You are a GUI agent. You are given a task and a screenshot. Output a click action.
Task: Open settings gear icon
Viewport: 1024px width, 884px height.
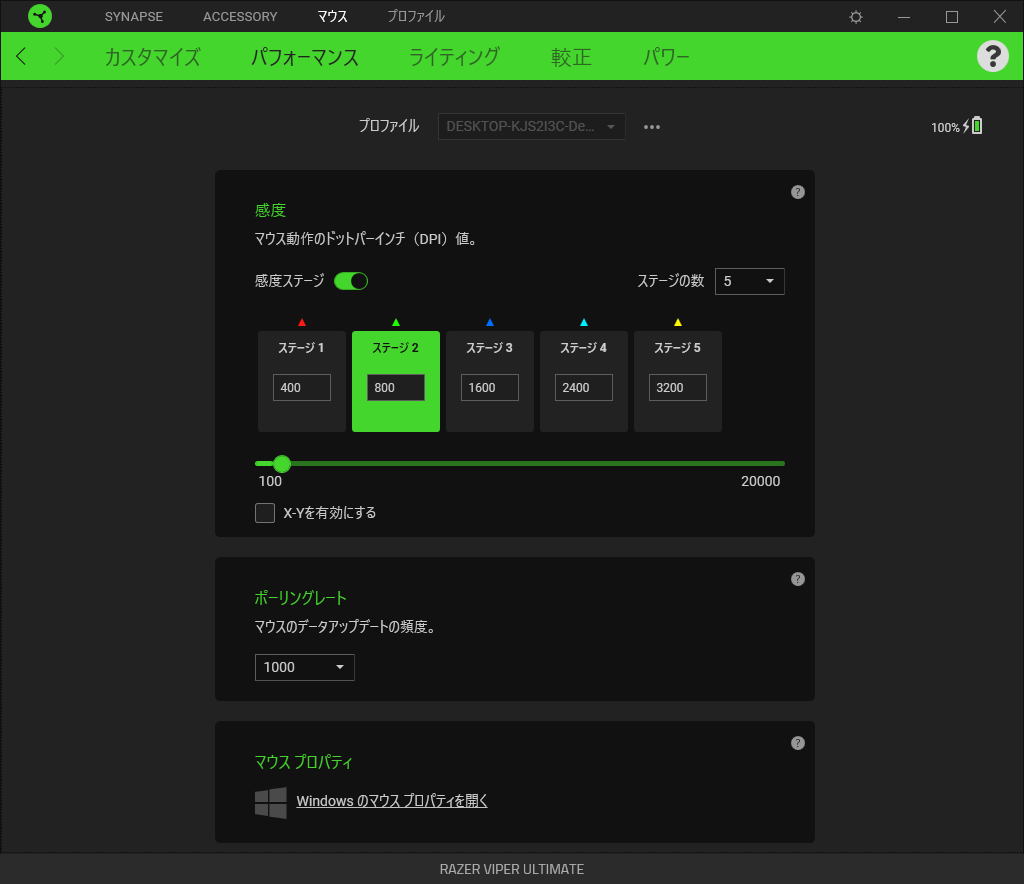[856, 17]
